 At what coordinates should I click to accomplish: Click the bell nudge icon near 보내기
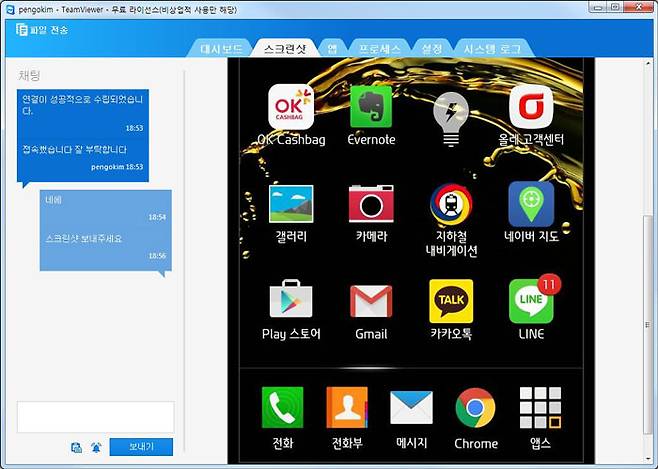pyautogui.click(x=96, y=447)
